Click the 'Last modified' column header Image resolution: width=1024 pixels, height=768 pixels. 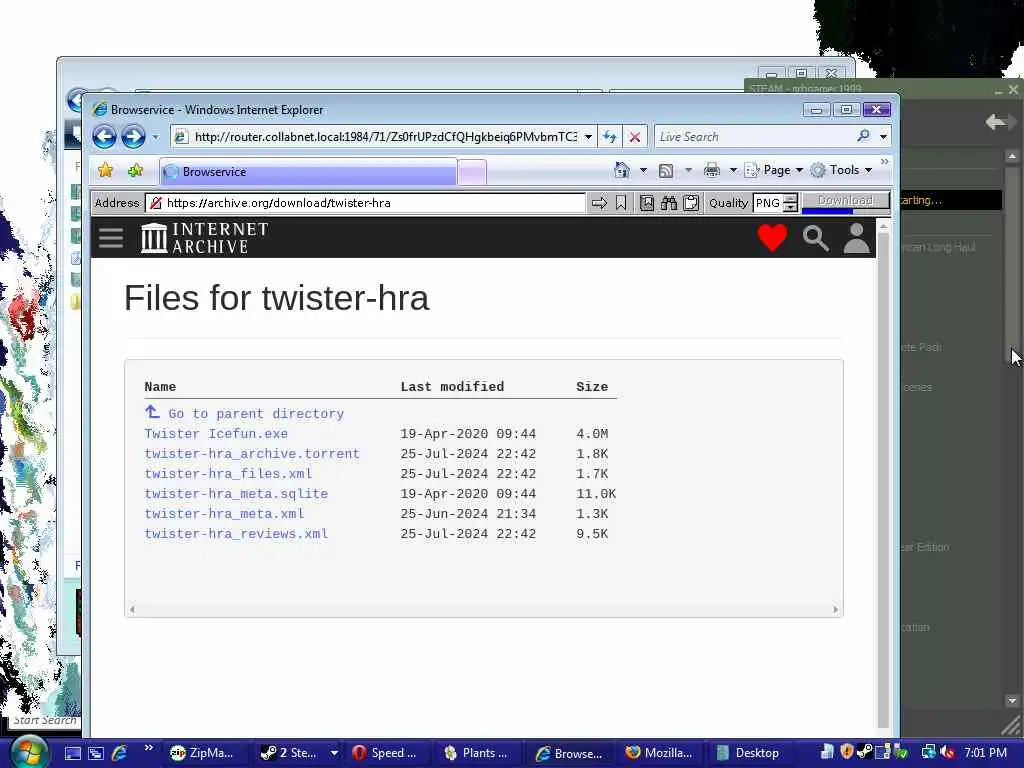pyautogui.click(x=452, y=387)
